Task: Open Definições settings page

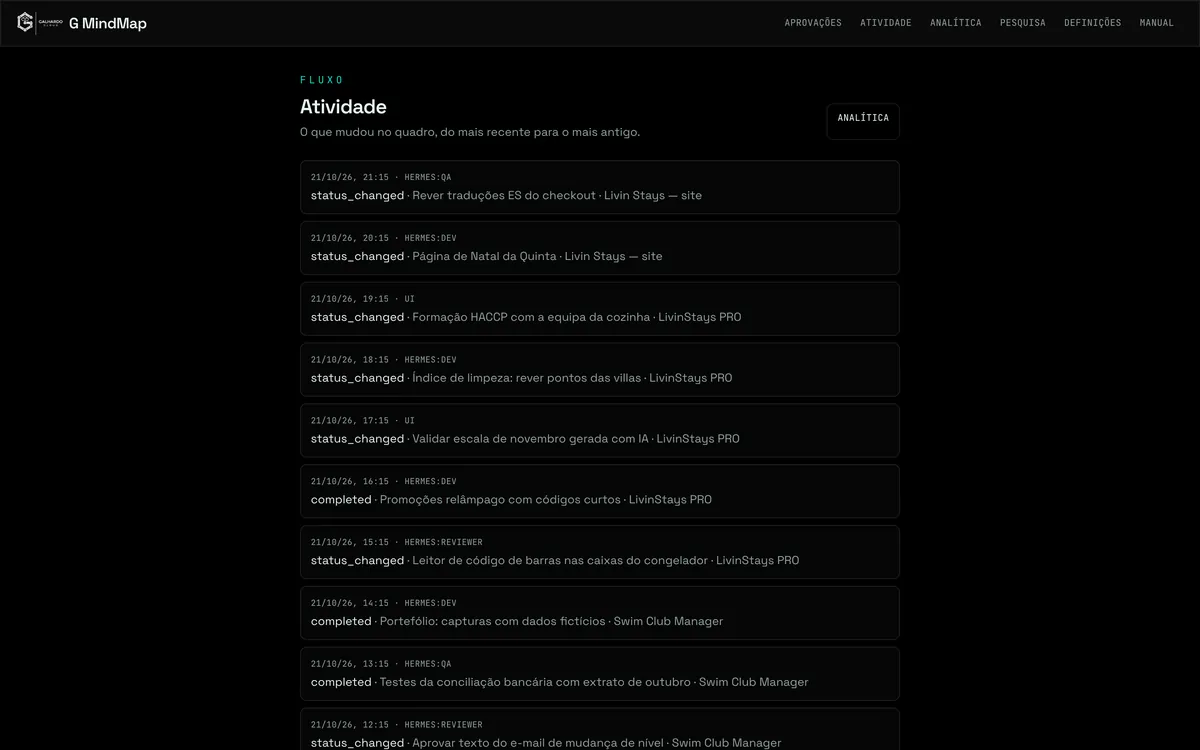Action: 1093,23
